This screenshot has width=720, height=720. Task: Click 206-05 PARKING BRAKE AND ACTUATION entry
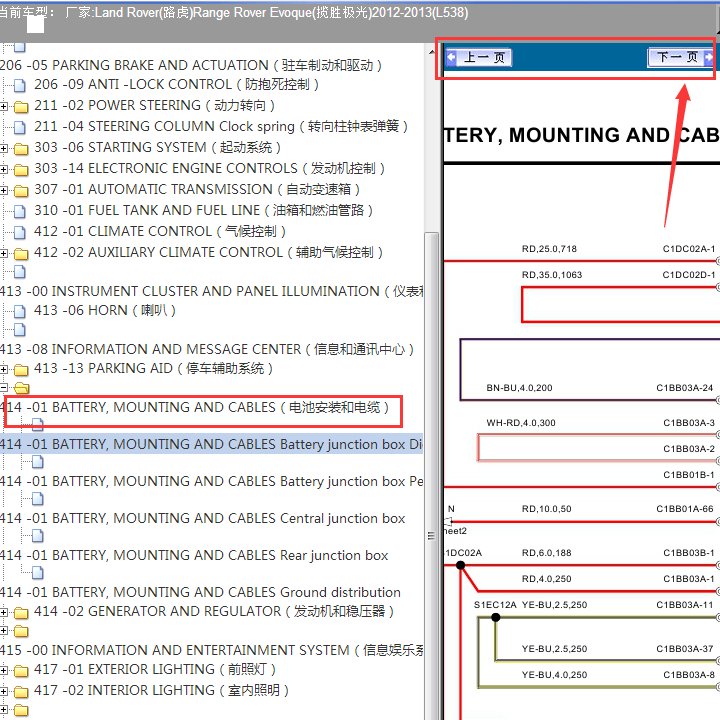(191, 65)
